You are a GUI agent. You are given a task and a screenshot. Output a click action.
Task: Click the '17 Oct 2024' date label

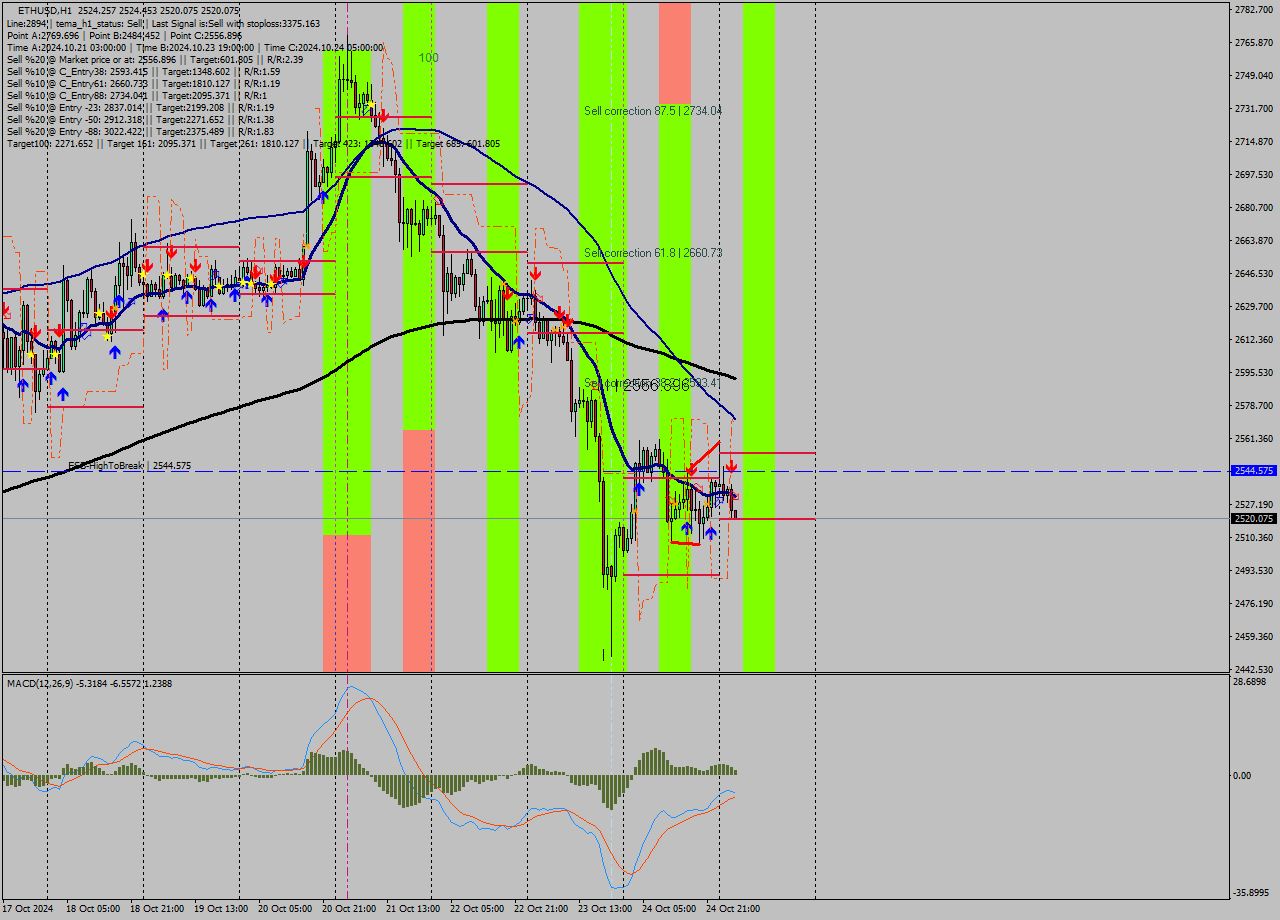pos(29,909)
